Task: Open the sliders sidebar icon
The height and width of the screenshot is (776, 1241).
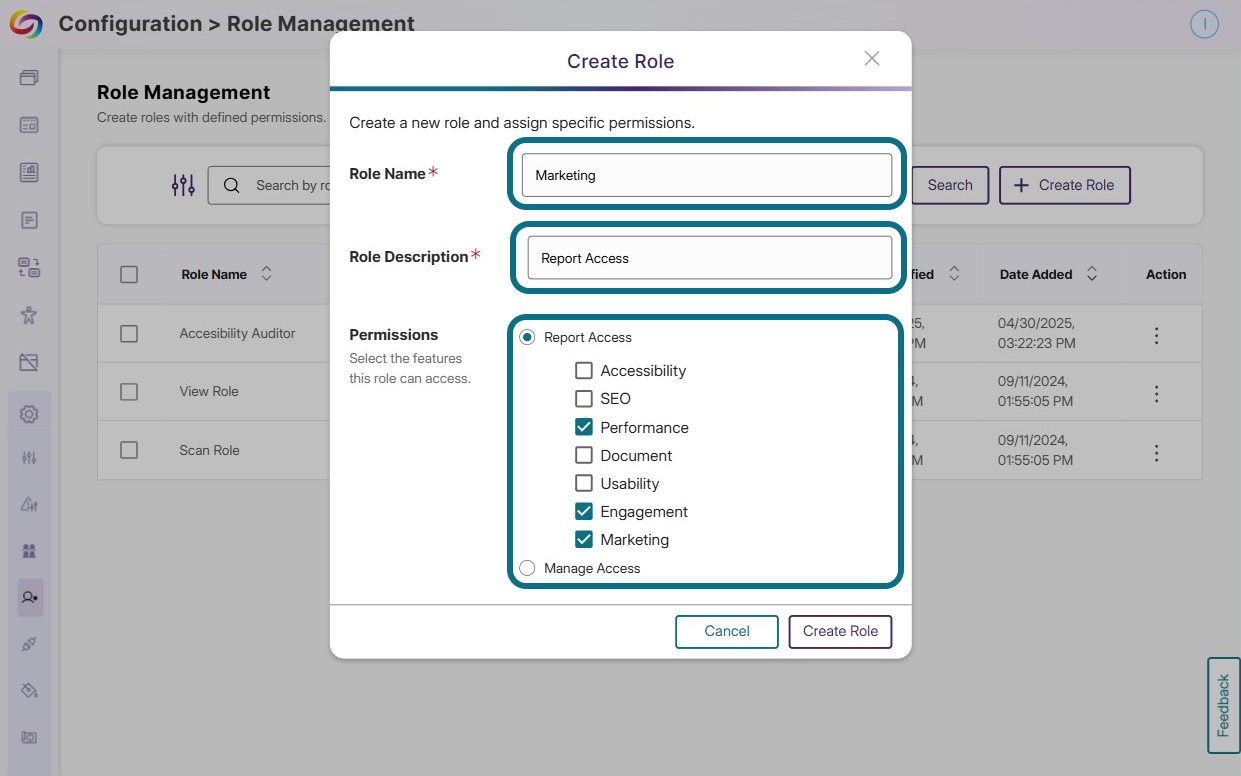Action: pos(29,458)
